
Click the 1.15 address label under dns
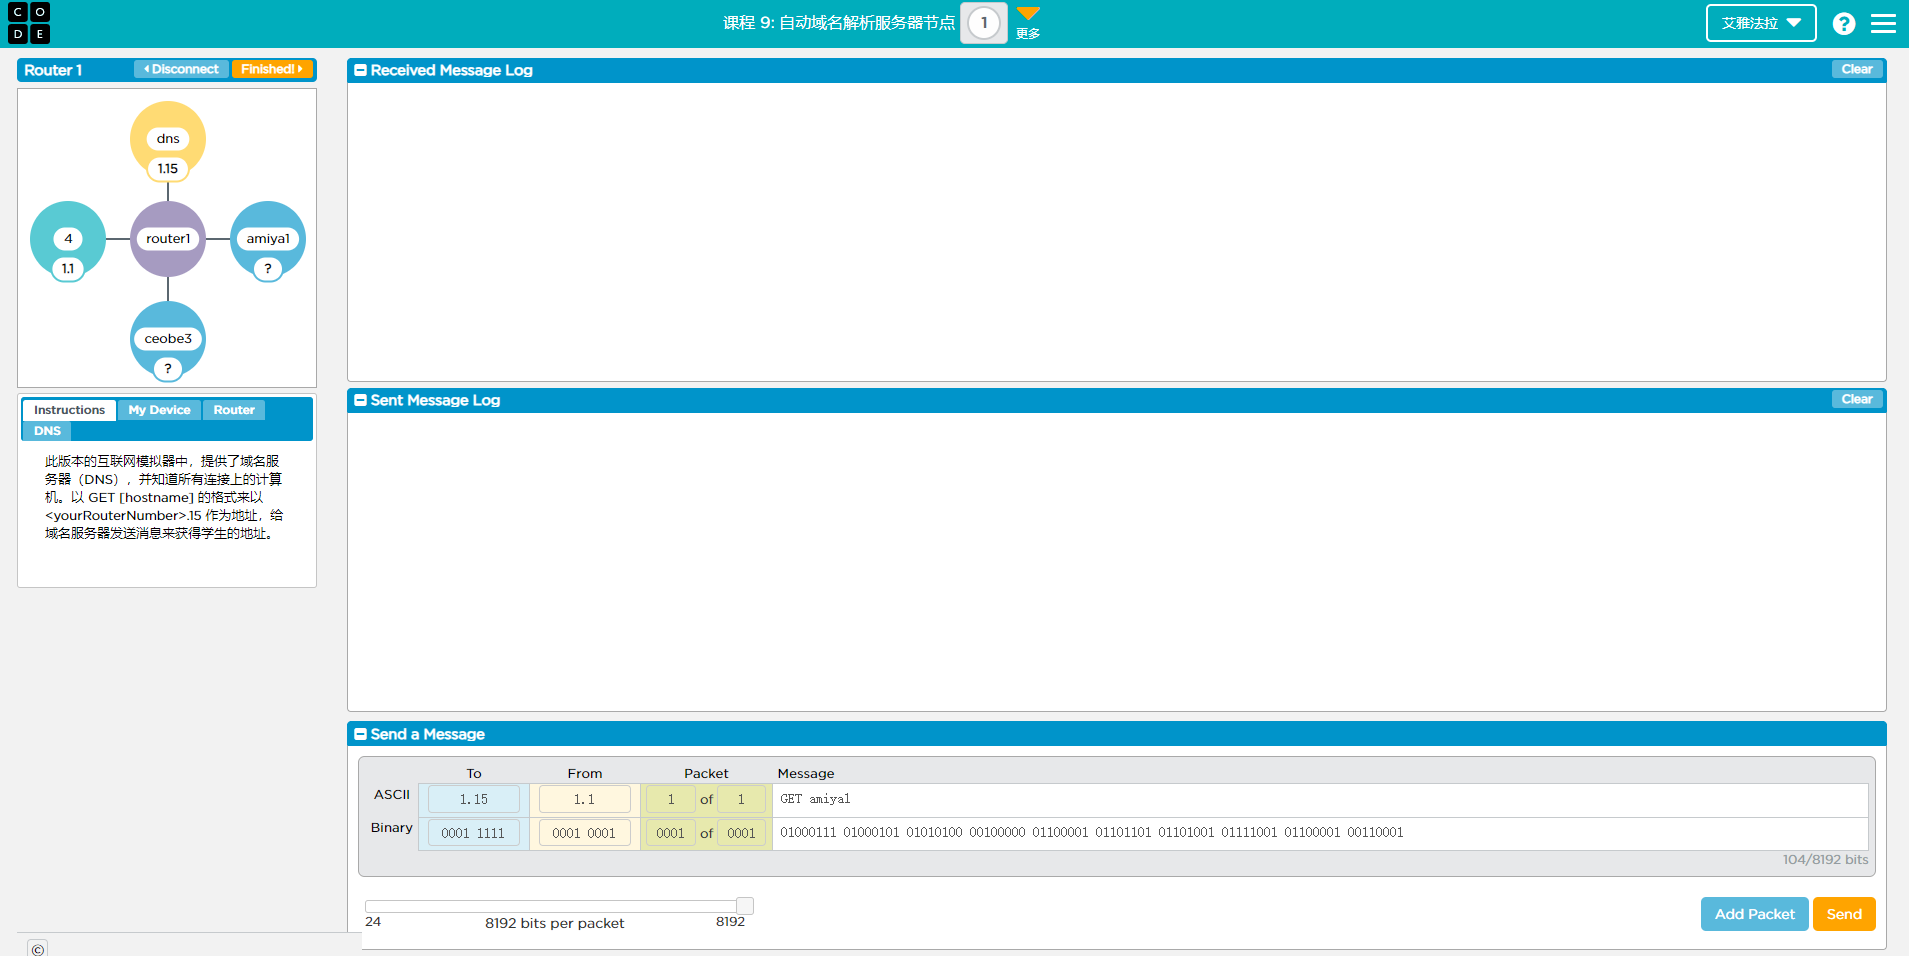pyautogui.click(x=168, y=169)
